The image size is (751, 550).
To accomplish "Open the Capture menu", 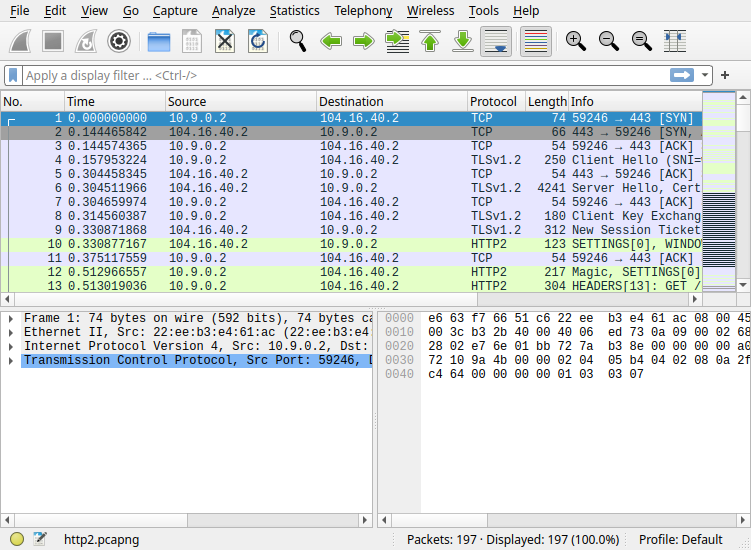I will click(x=175, y=11).
